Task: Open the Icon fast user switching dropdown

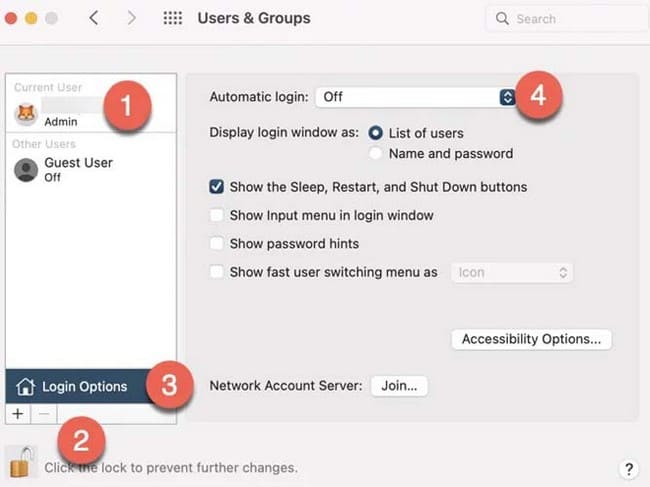Action: (x=512, y=273)
